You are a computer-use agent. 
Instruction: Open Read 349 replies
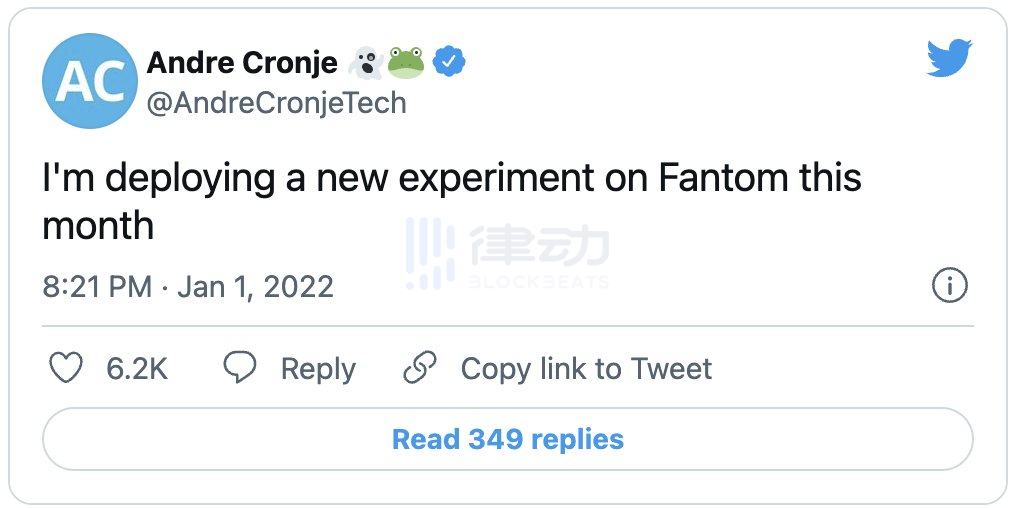[x=508, y=439]
